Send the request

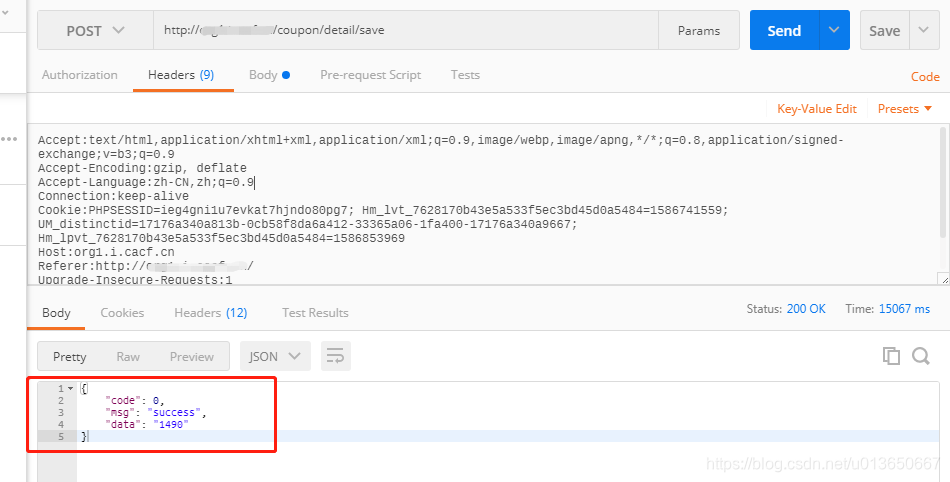click(784, 30)
